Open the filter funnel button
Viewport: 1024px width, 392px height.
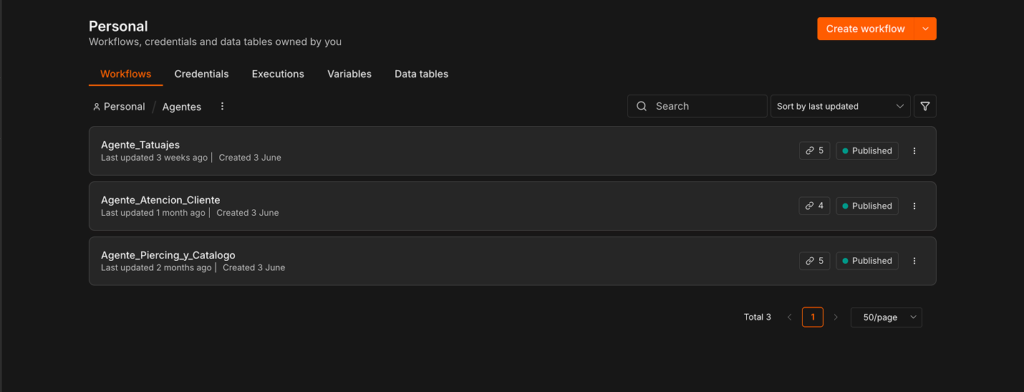(925, 106)
